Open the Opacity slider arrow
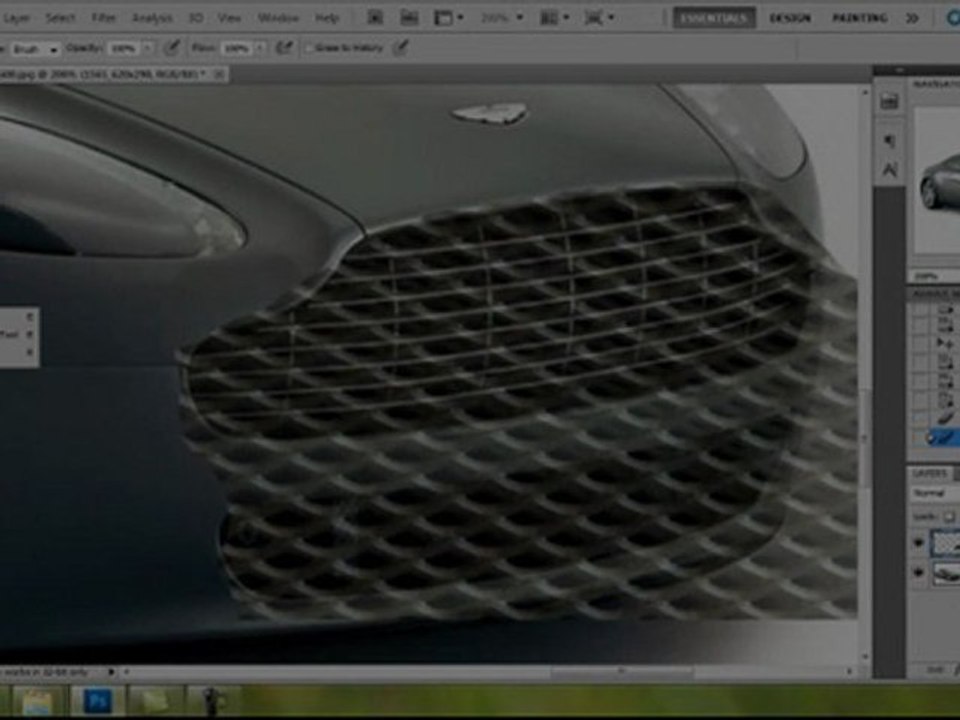Screen dimensions: 960x720 pyautogui.click(x=147, y=48)
